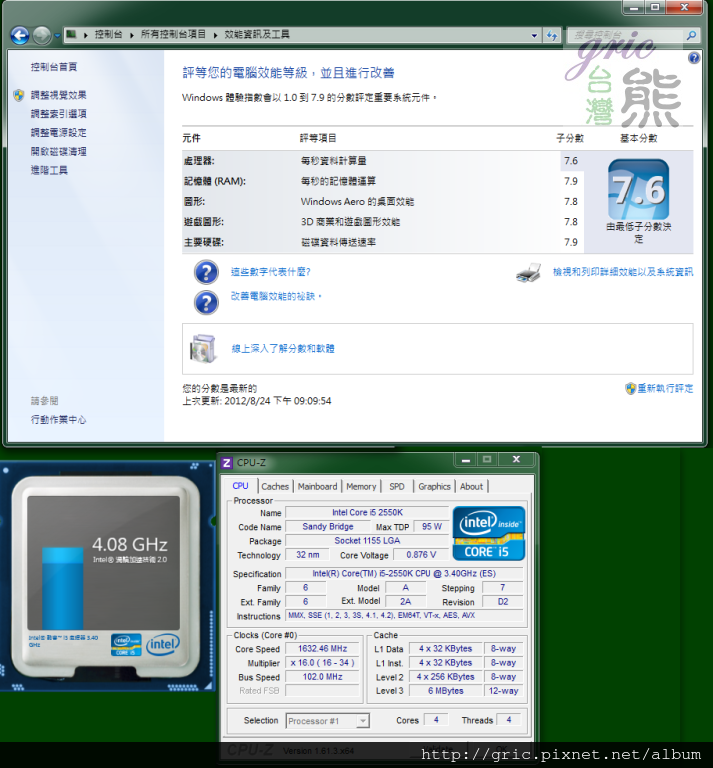The width and height of the screenshot is (713, 768).
Task: Click question icon beside 改善電腦效能的秘訣
Action: [206, 303]
